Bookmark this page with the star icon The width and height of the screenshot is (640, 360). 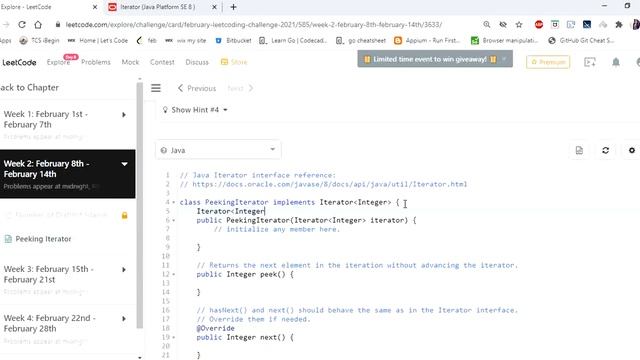coord(519,24)
